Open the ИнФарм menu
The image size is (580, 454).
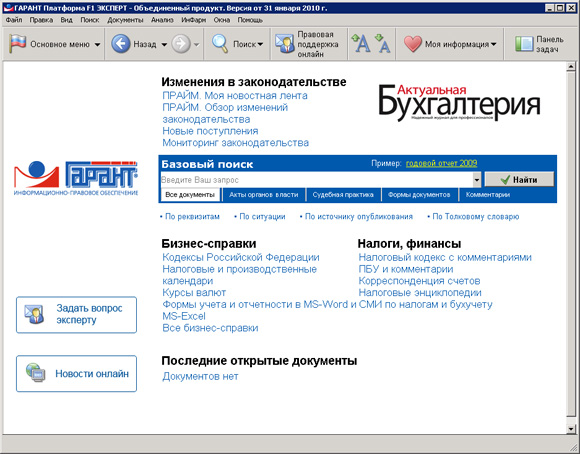click(x=193, y=20)
